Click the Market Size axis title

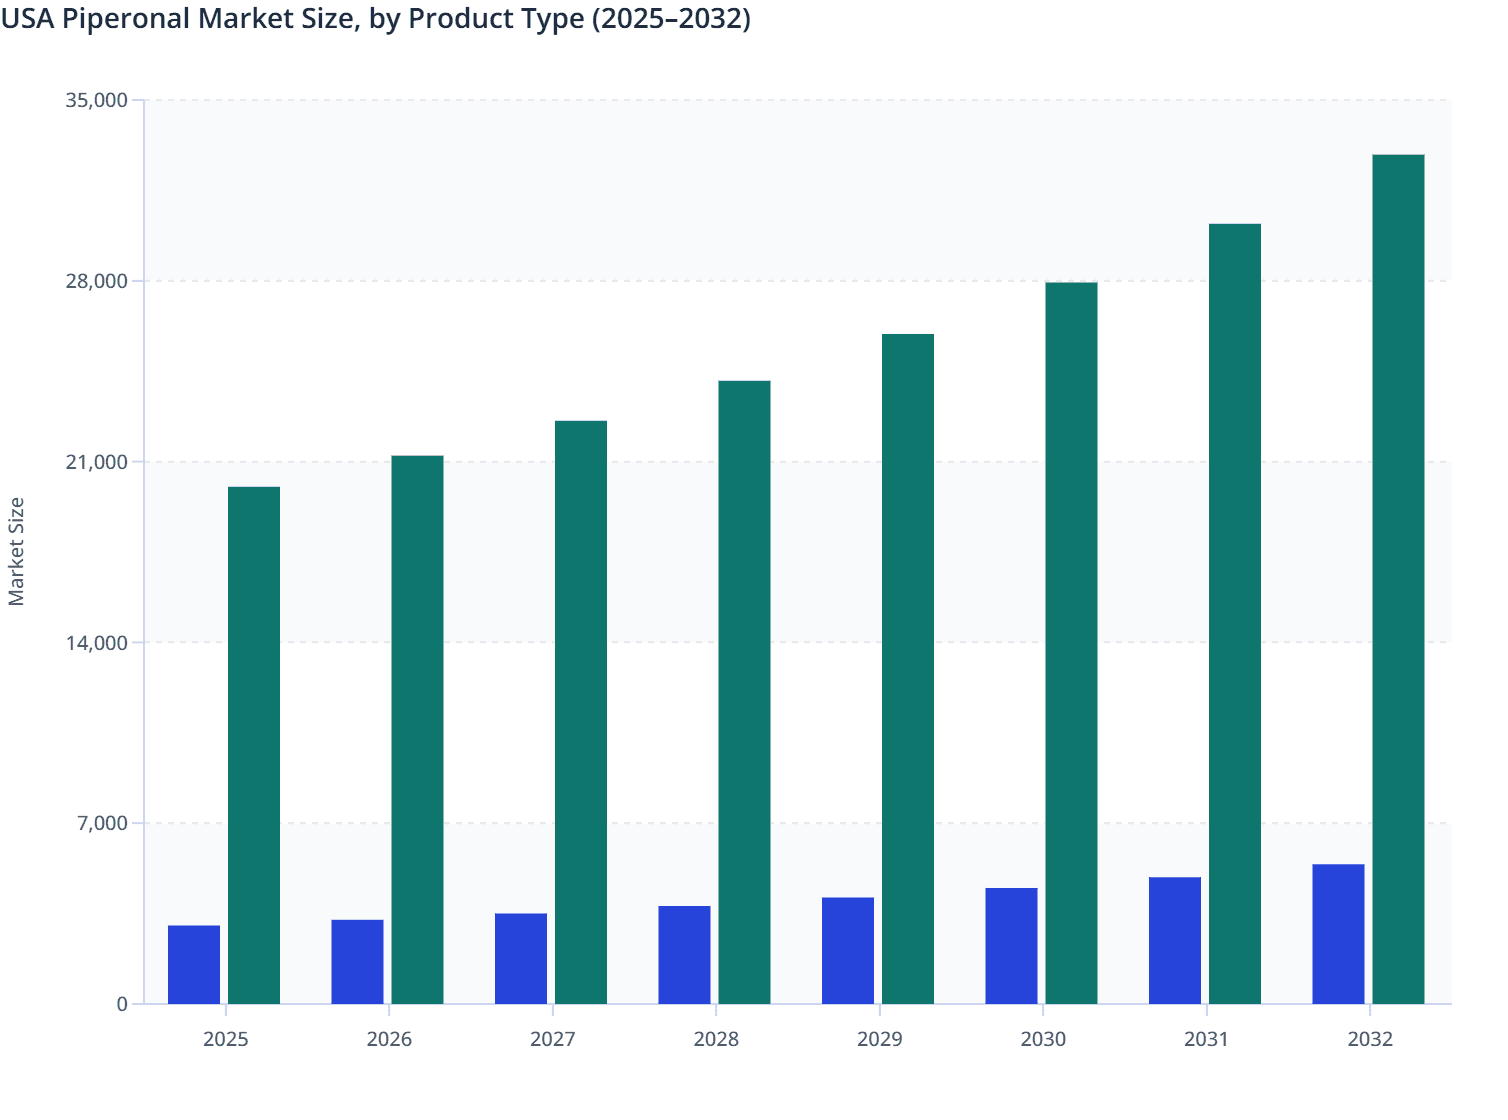coord(18,550)
